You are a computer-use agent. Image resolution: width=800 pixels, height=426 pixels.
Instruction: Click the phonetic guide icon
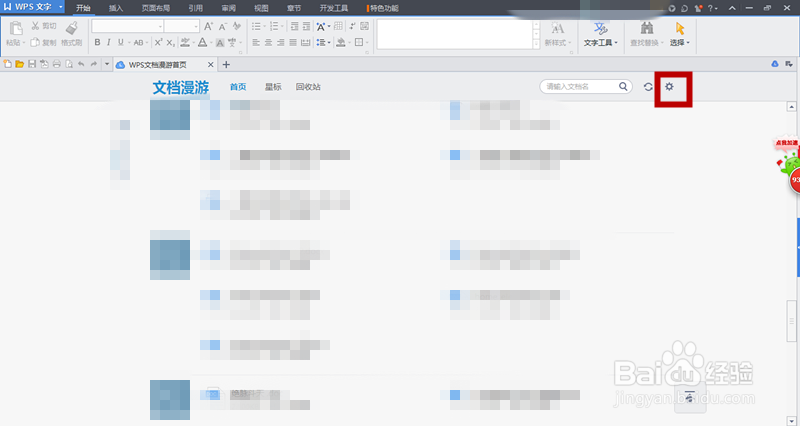pos(232,42)
